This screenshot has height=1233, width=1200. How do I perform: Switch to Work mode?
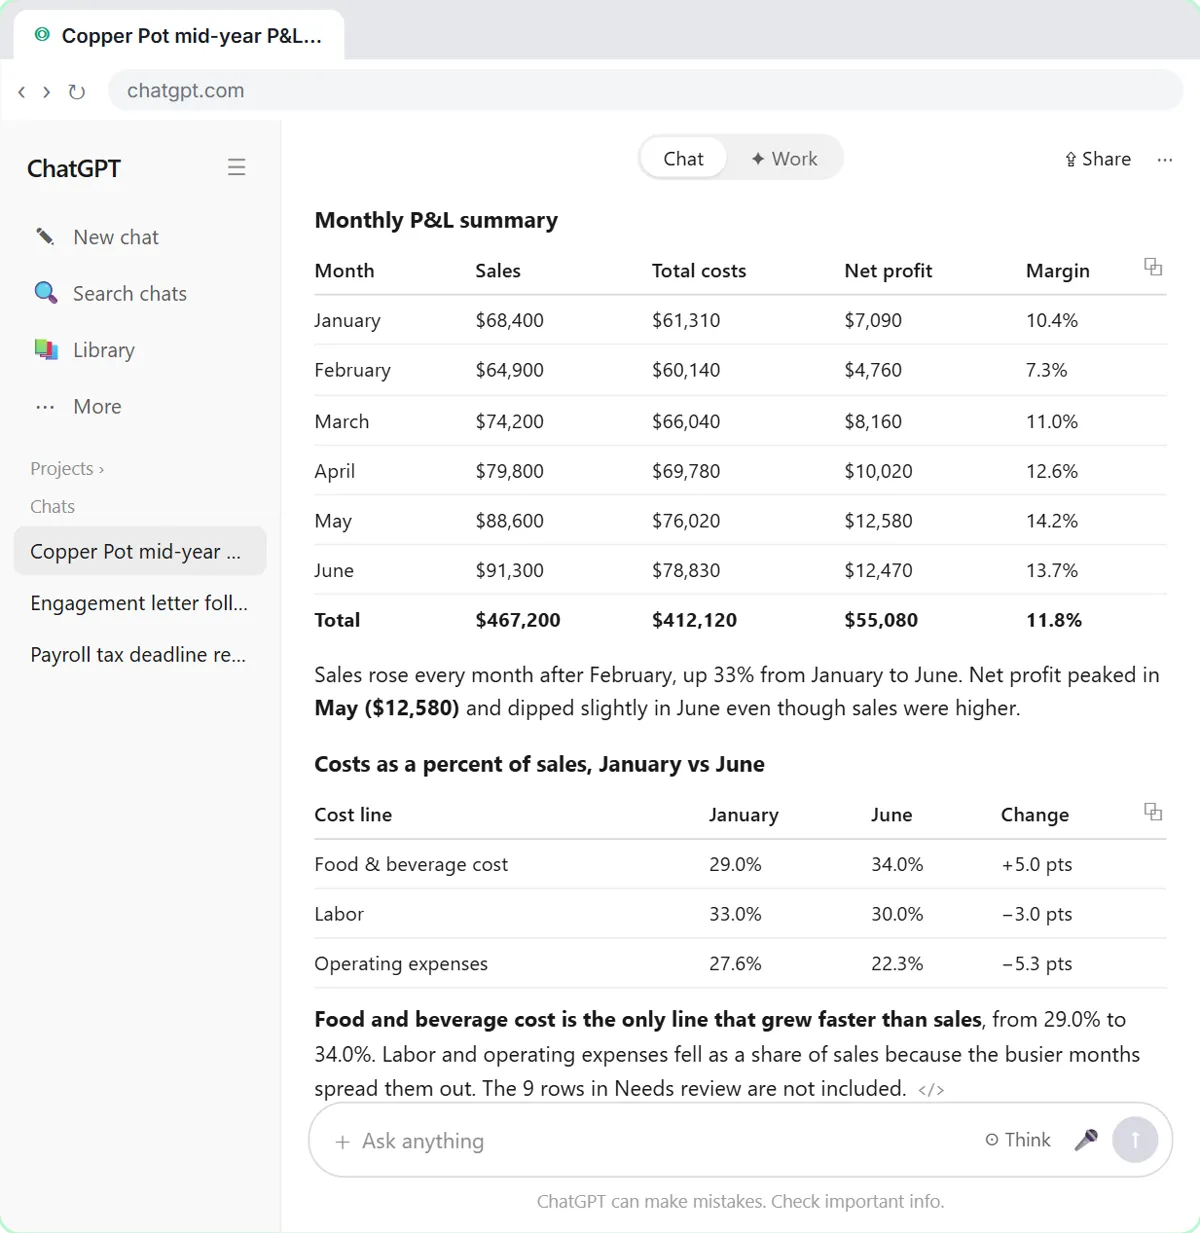(x=784, y=158)
